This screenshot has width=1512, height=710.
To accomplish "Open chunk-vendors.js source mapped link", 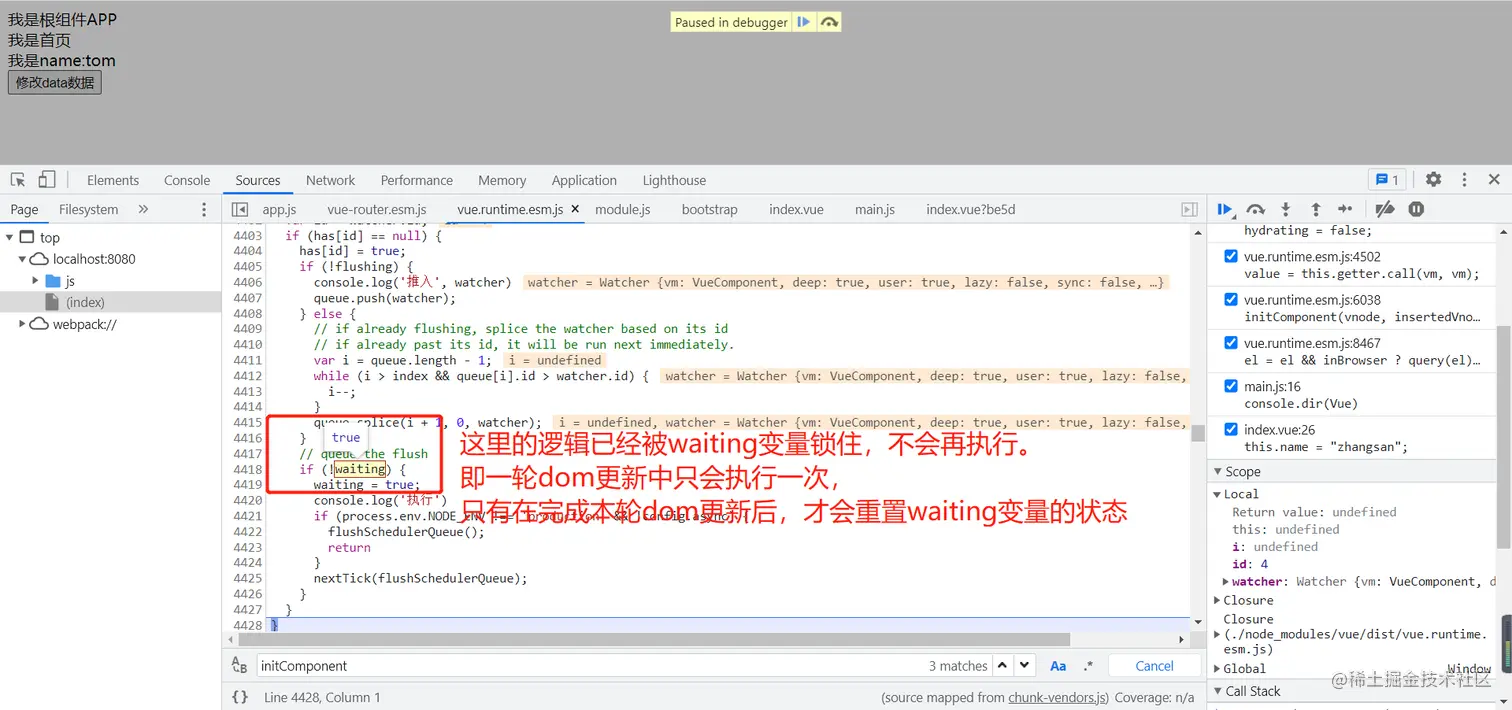I will [x=1057, y=697].
